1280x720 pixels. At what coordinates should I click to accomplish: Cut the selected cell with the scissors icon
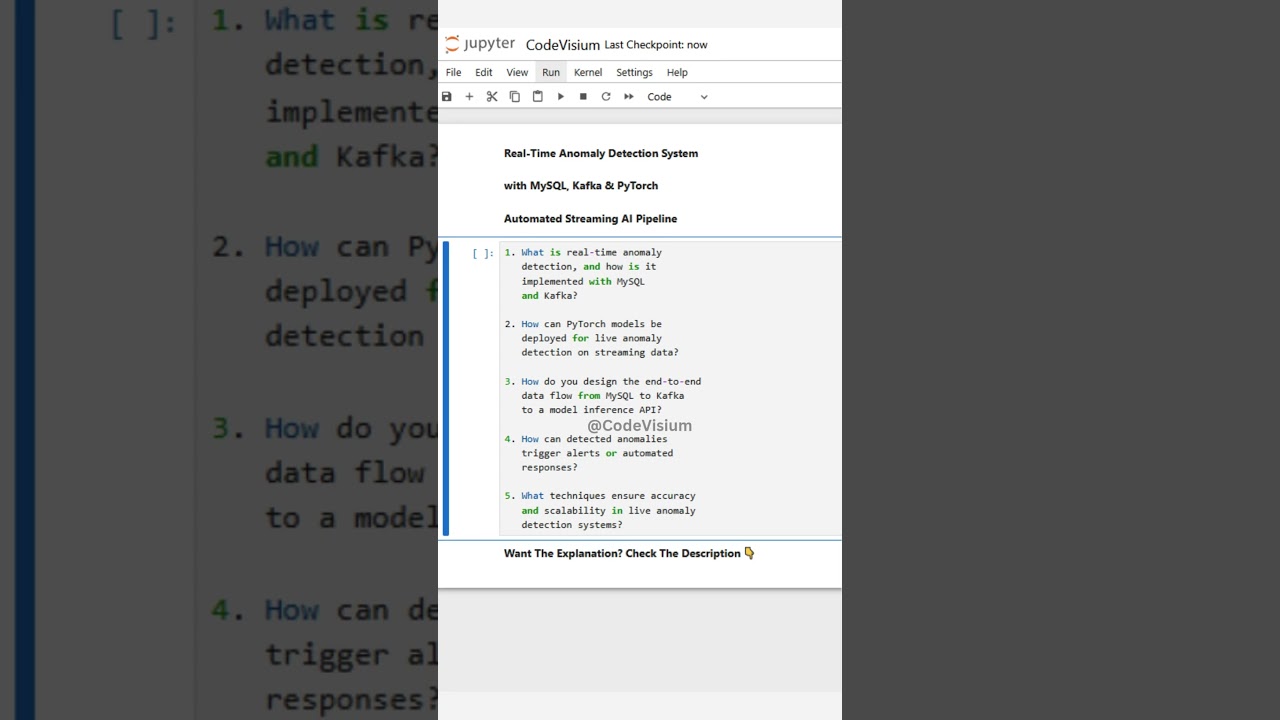pyautogui.click(x=492, y=97)
